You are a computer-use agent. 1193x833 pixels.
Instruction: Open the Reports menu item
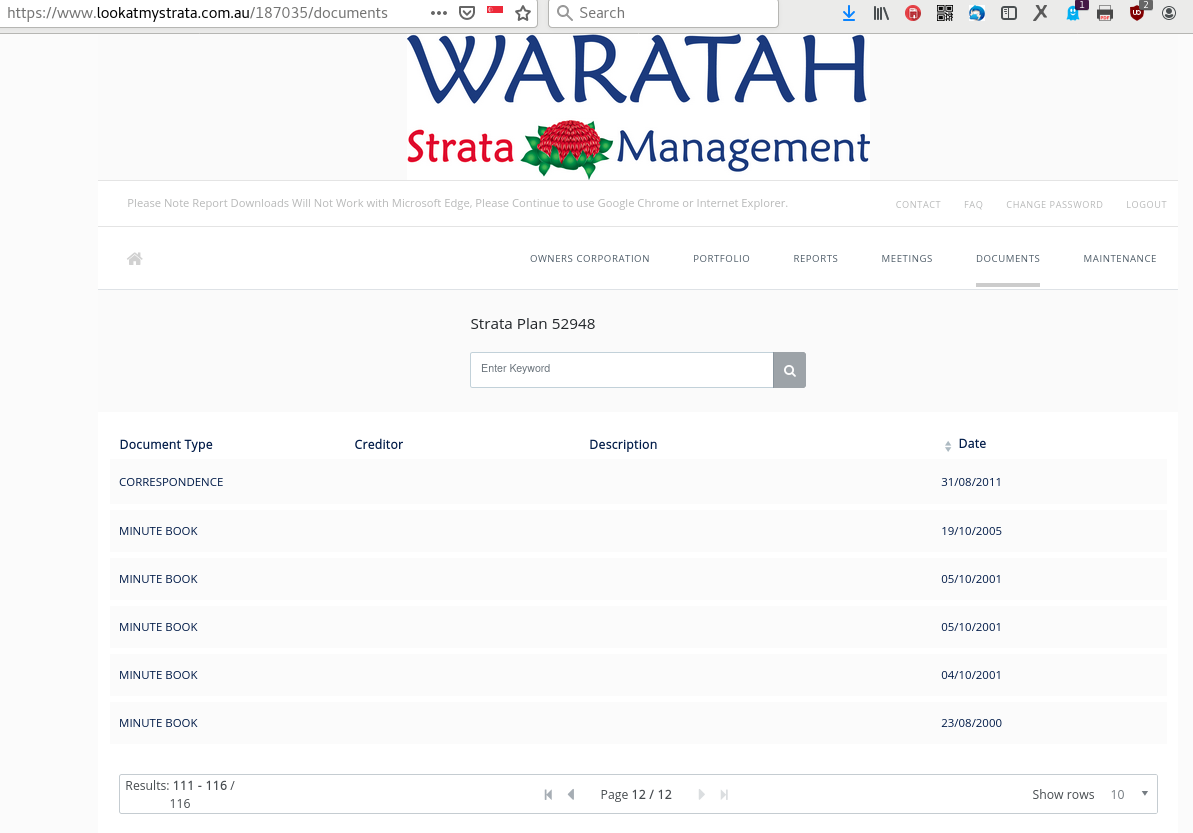point(816,259)
